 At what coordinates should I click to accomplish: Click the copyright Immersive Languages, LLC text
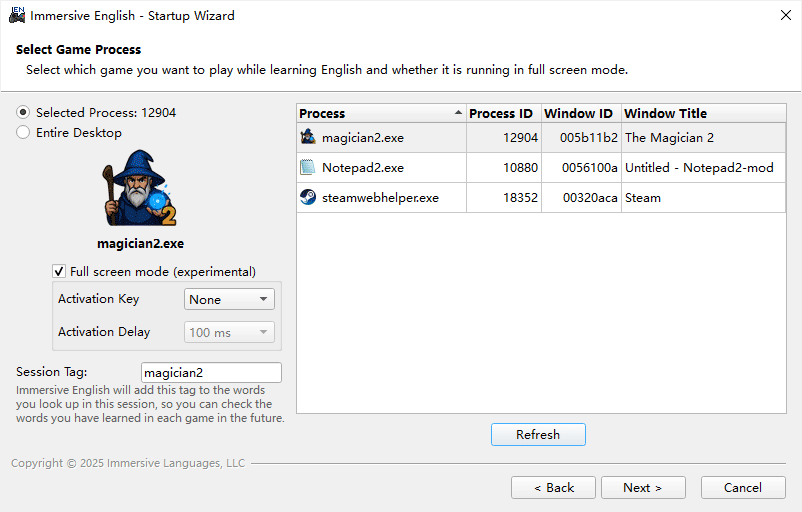[128, 463]
